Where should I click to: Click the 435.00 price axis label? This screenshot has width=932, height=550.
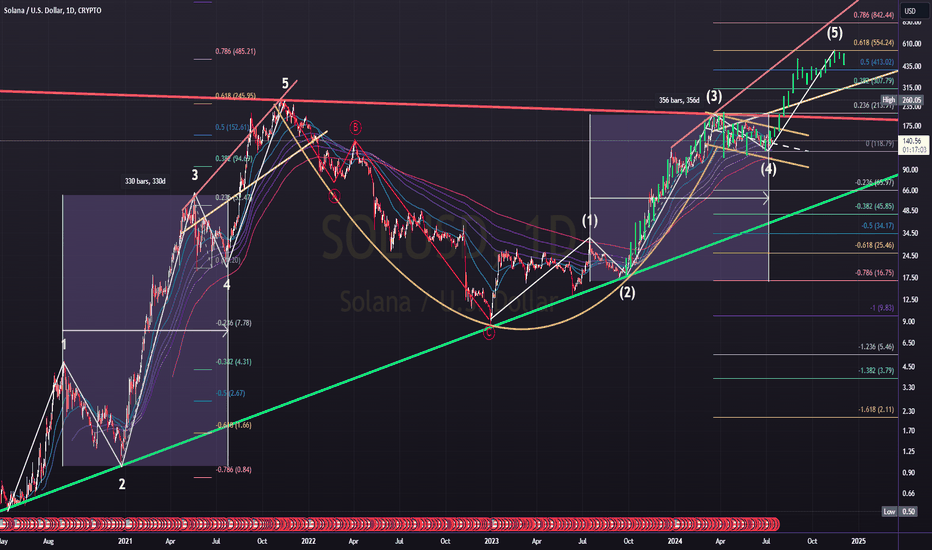[911, 67]
